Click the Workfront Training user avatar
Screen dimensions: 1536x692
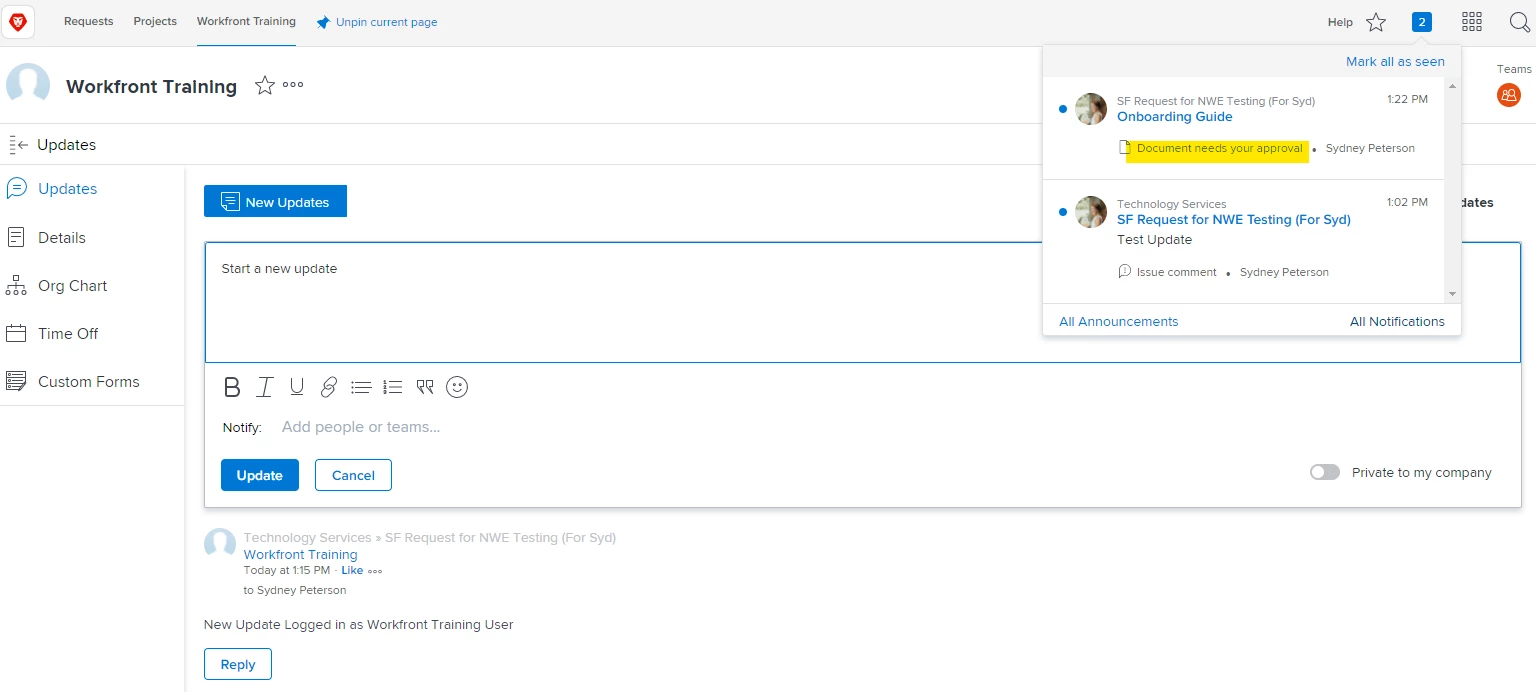point(28,85)
